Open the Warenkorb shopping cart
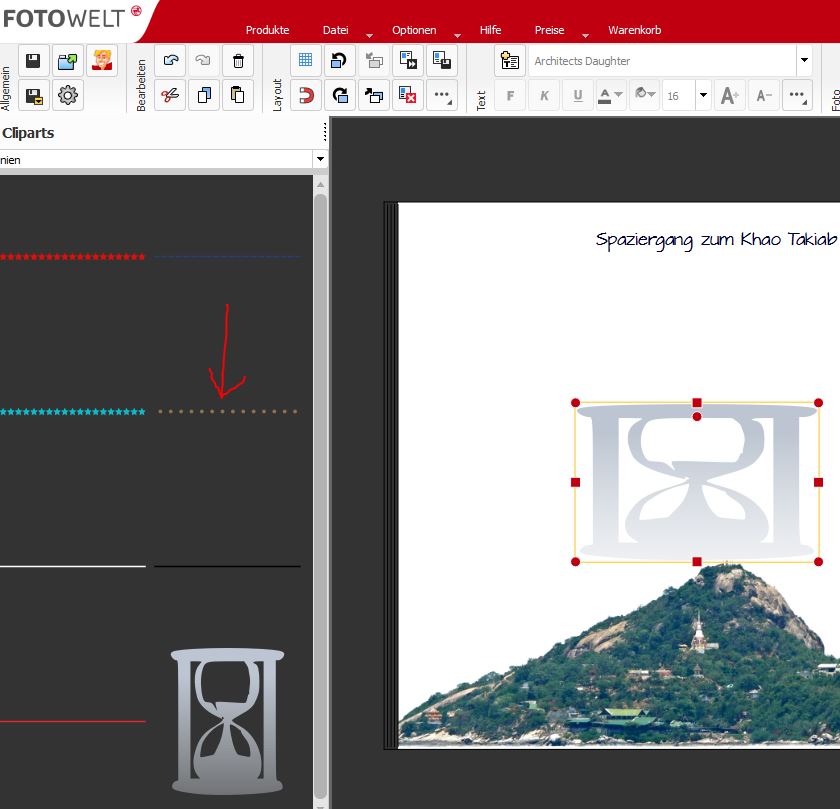 click(634, 30)
